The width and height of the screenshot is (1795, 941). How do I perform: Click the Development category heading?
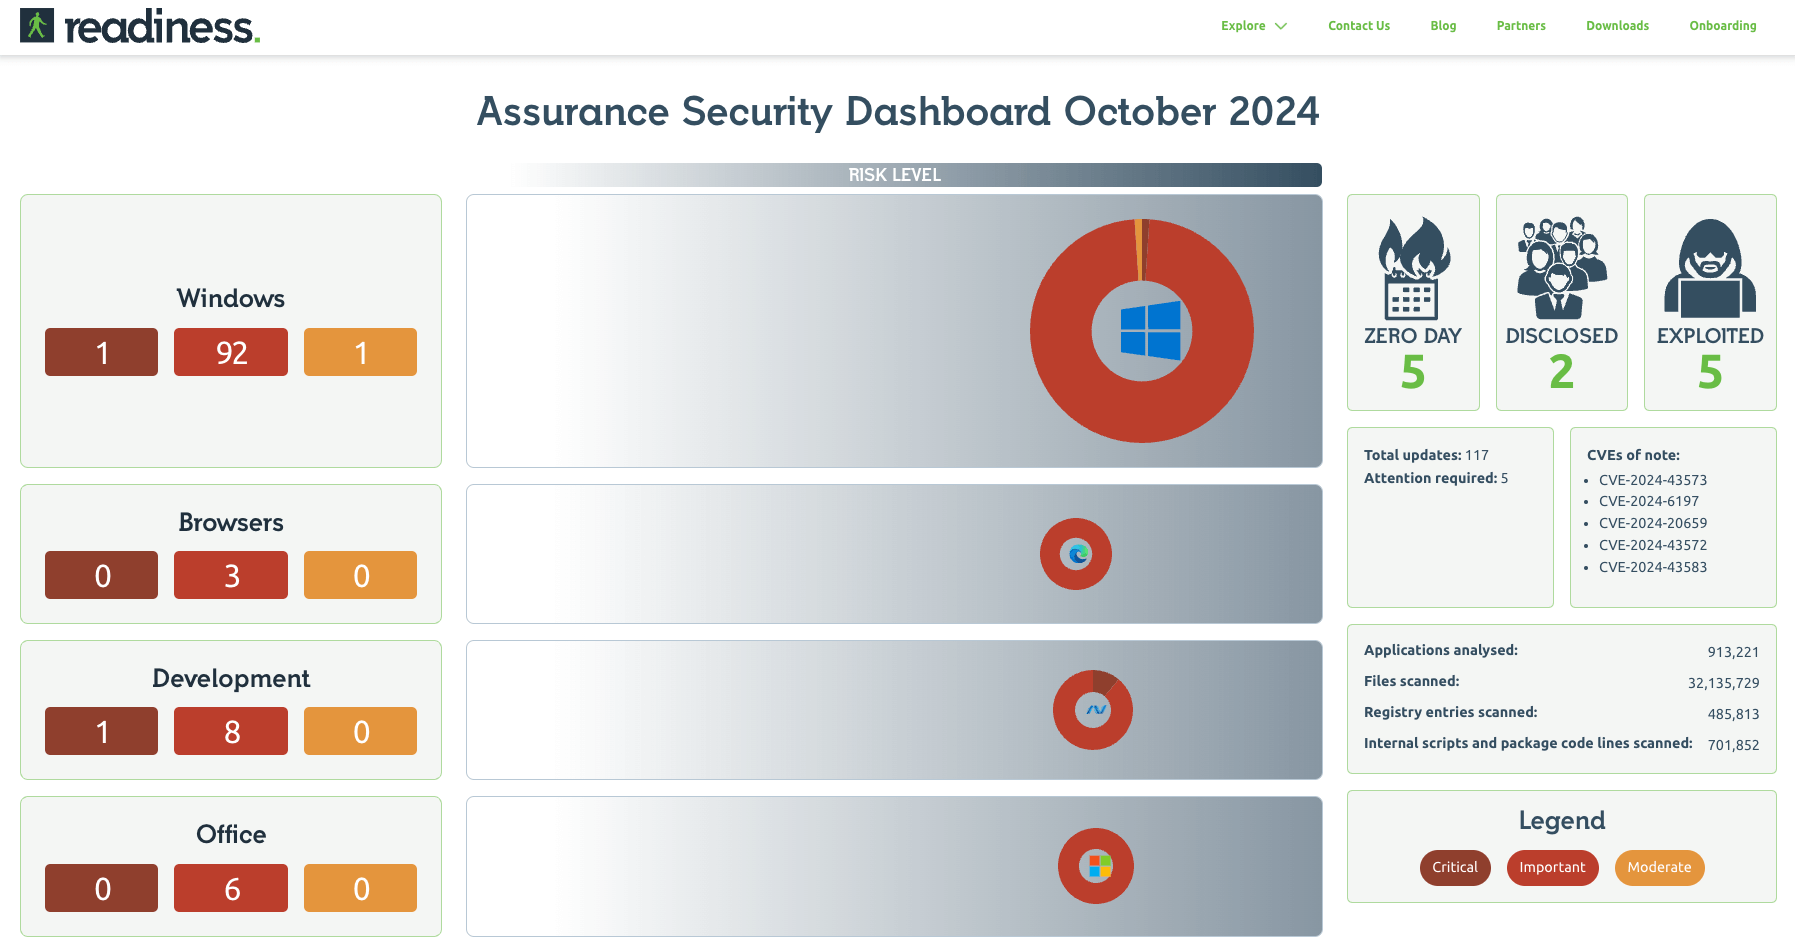(231, 678)
